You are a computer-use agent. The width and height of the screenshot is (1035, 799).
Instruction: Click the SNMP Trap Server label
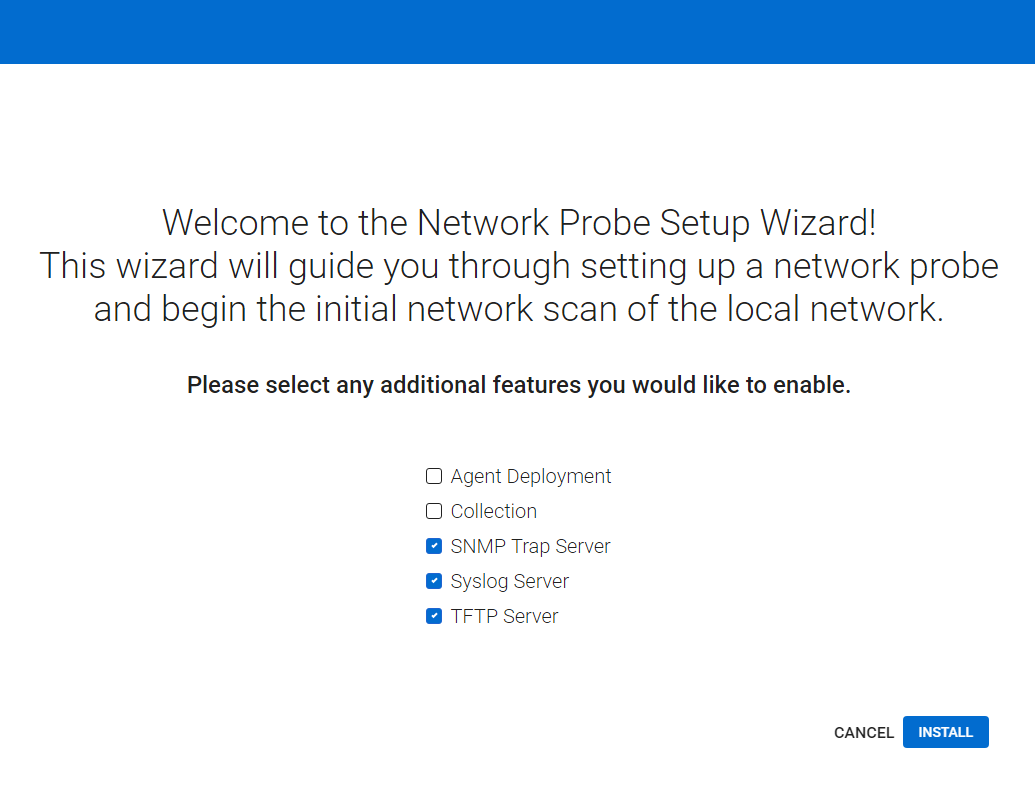click(x=530, y=546)
